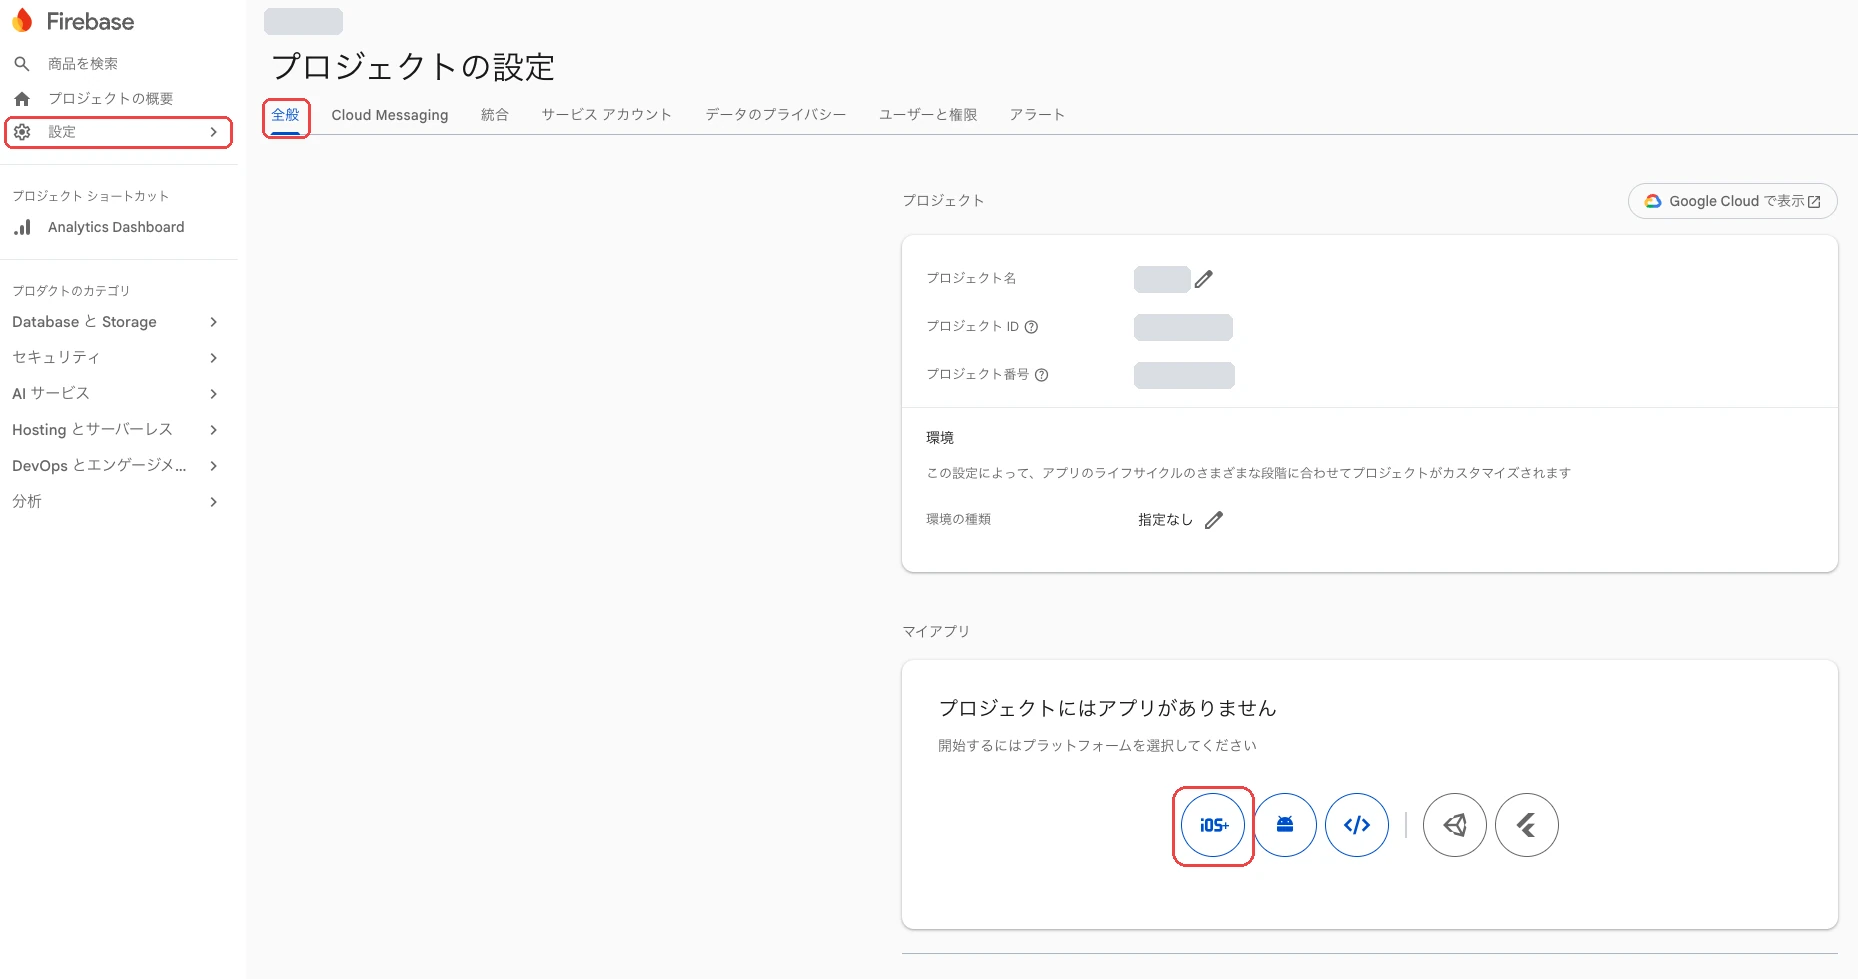1858x979 pixels.
Task: Add a Flutter app
Action: 1527,825
